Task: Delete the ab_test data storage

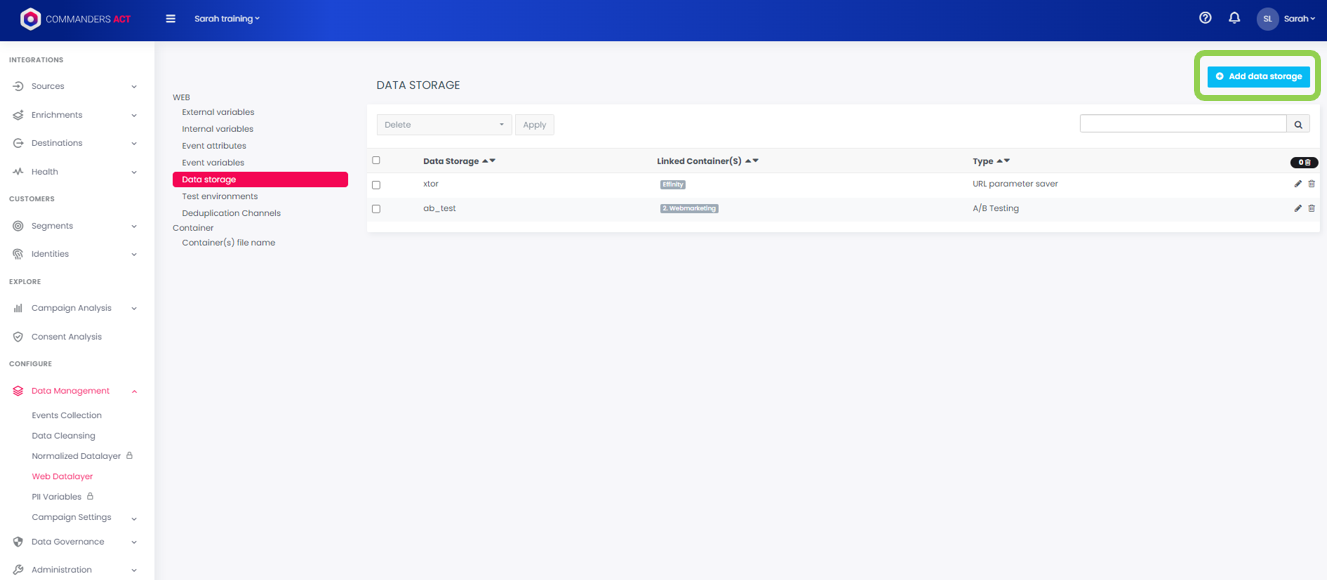Action: [1312, 209]
